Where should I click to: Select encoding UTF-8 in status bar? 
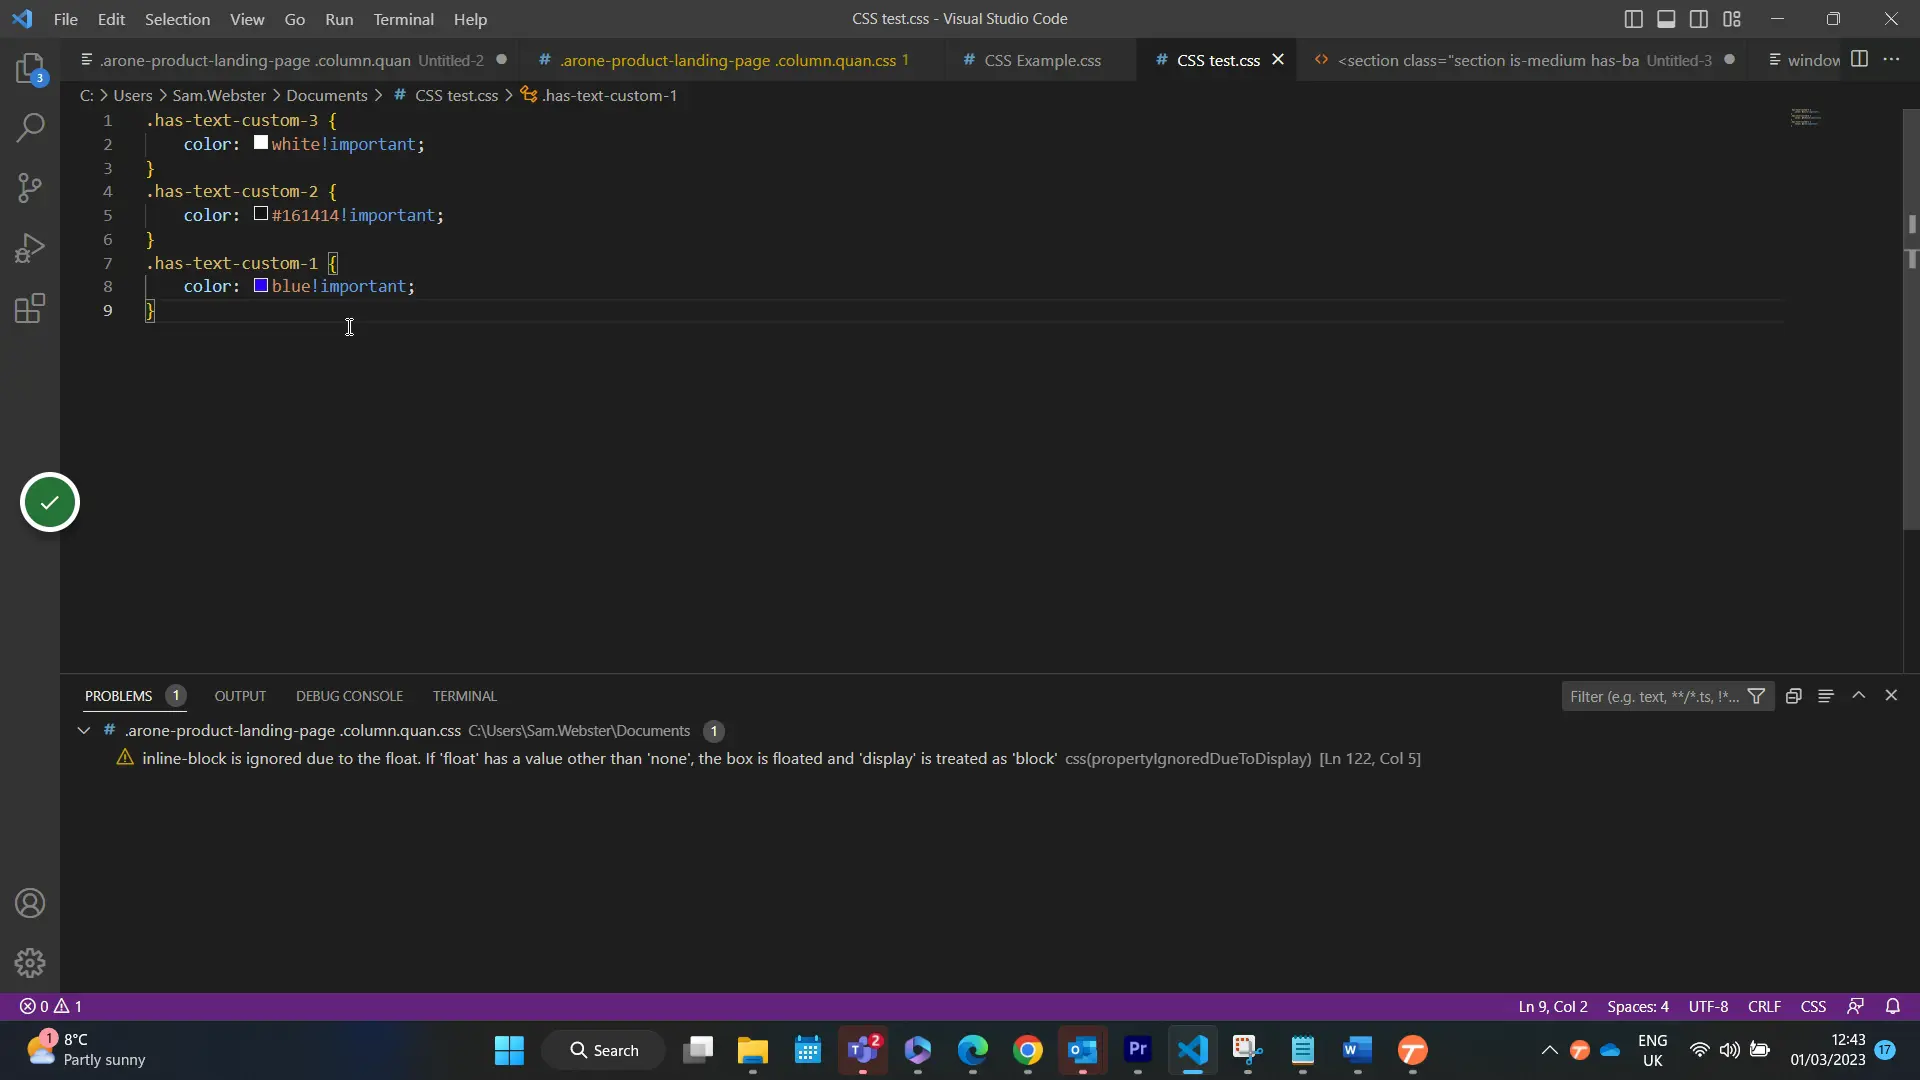(x=1708, y=1007)
